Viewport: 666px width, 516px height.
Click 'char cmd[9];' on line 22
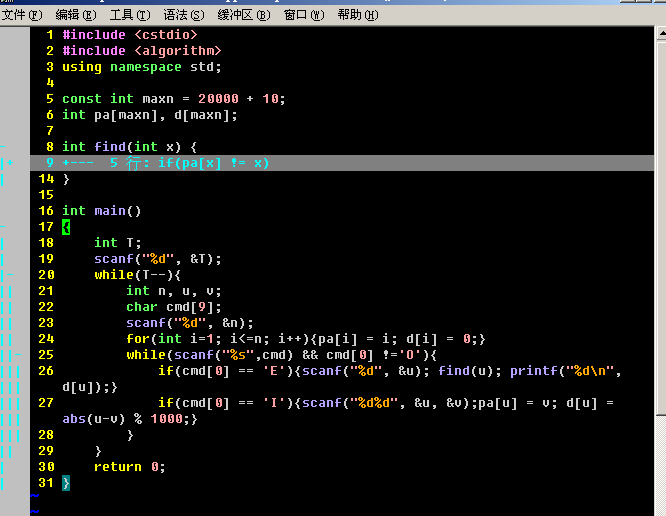[x=174, y=307]
